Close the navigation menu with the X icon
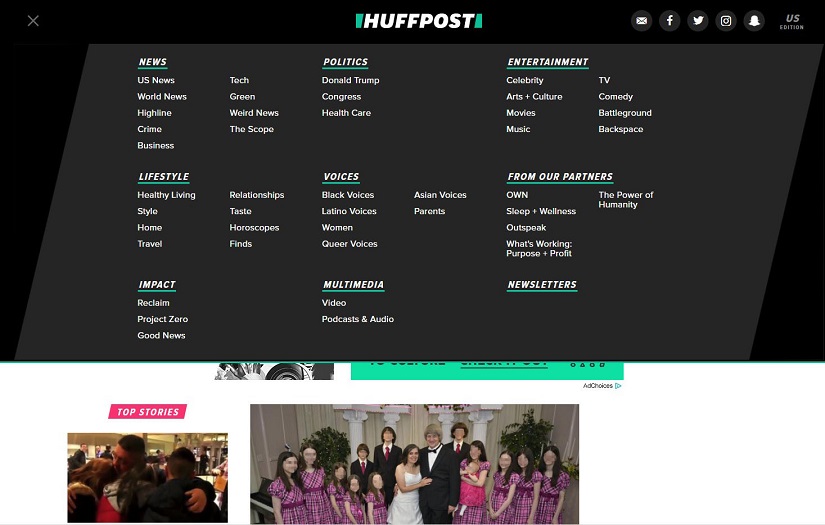 coord(33,21)
